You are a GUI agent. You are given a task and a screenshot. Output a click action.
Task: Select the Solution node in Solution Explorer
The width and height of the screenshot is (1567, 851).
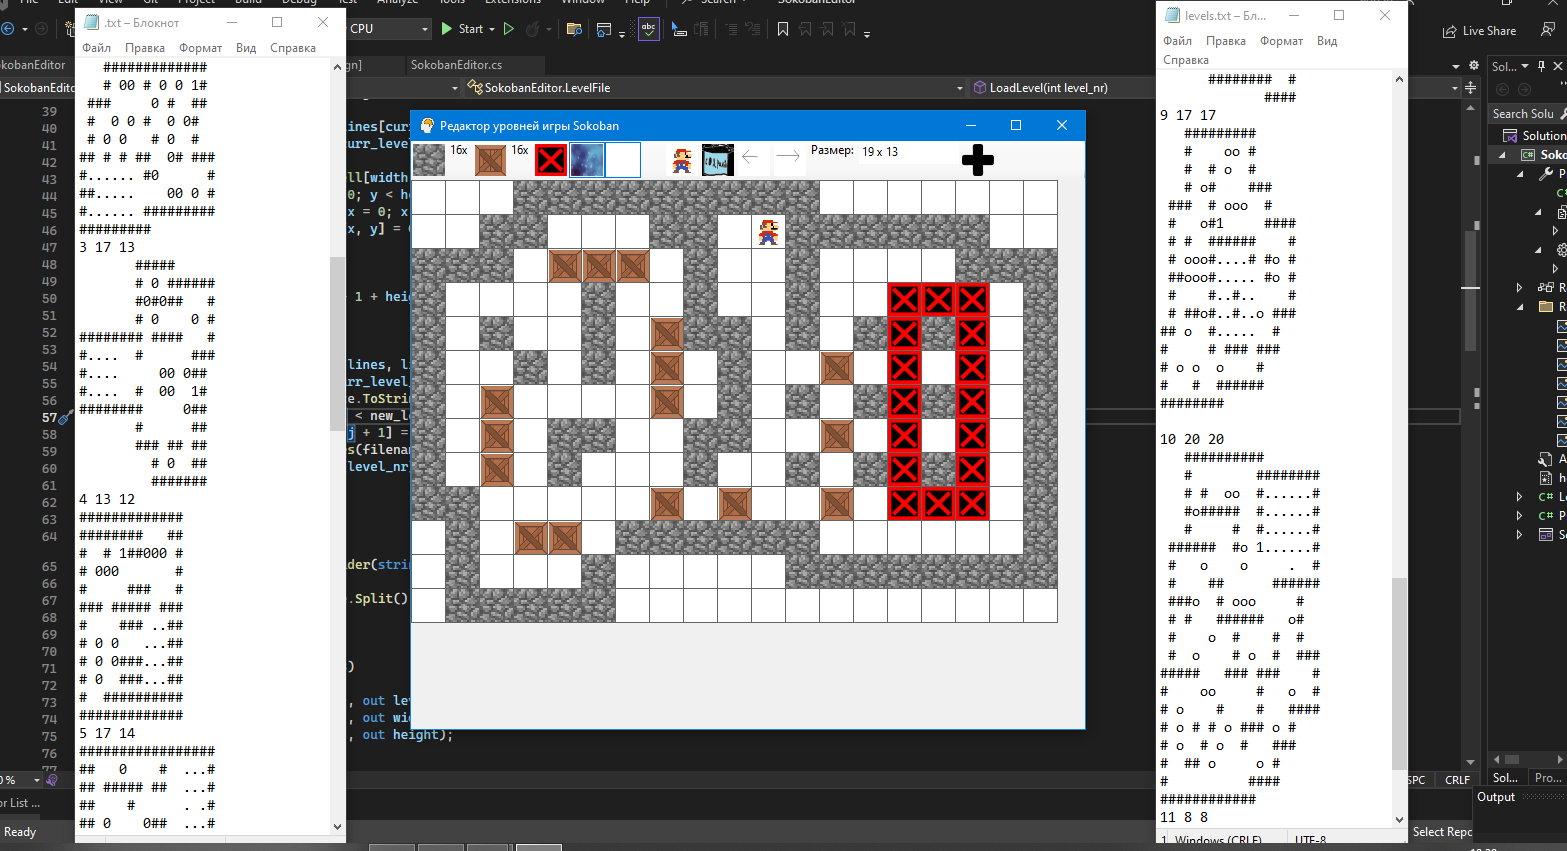pos(1534,136)
